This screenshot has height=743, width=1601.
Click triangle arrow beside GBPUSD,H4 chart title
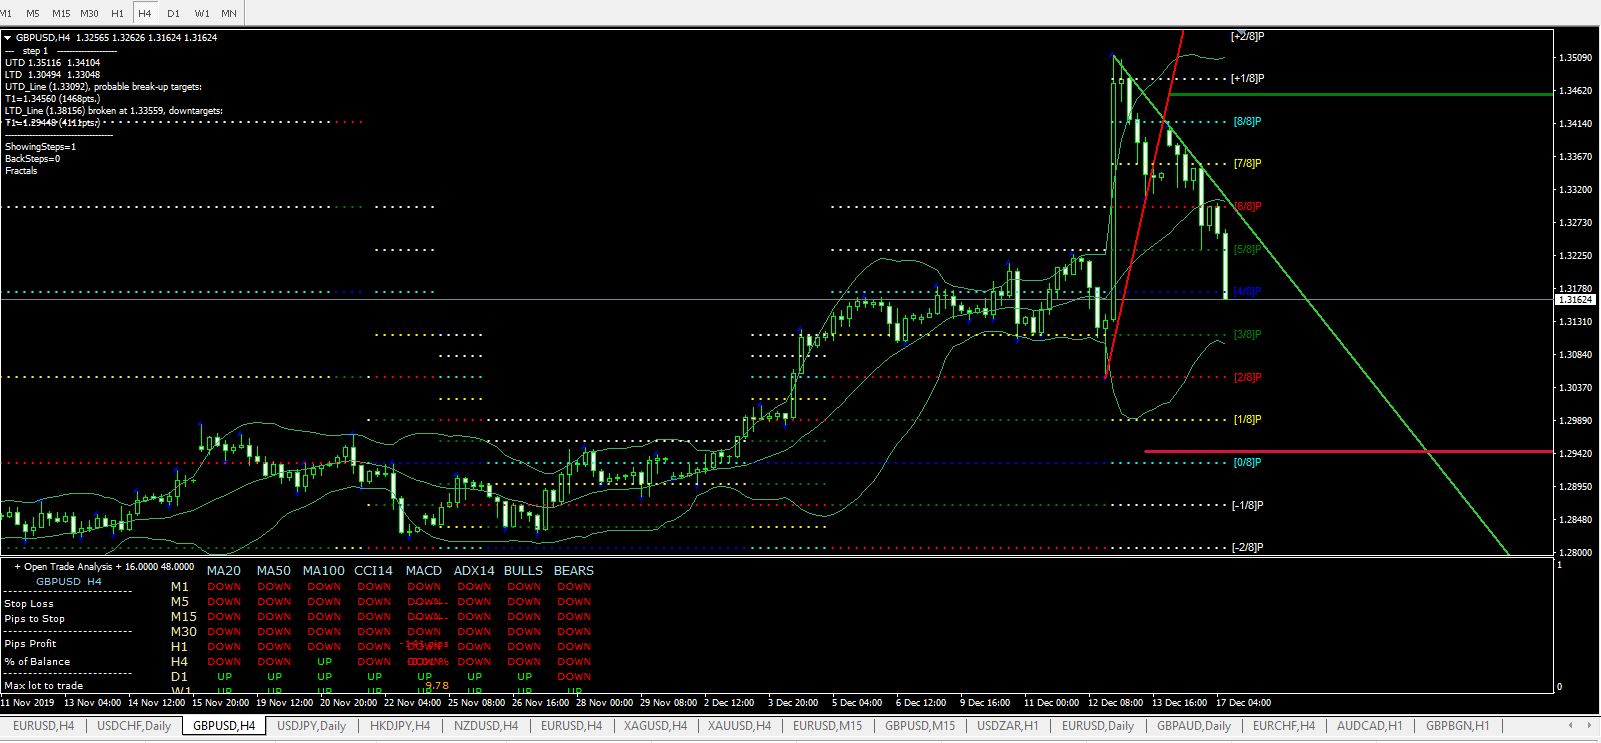pyautogui.click(x=8, y=38)
